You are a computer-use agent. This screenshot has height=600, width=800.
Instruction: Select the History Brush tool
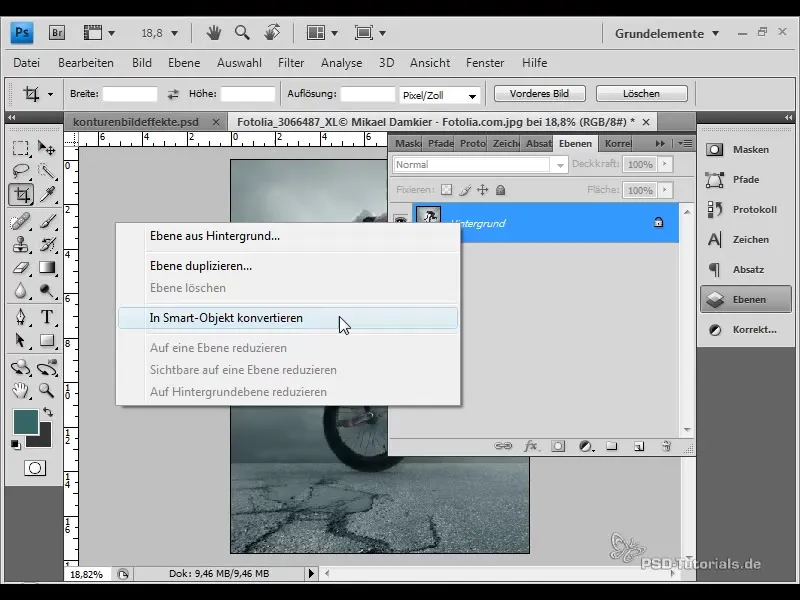point(47,244)
